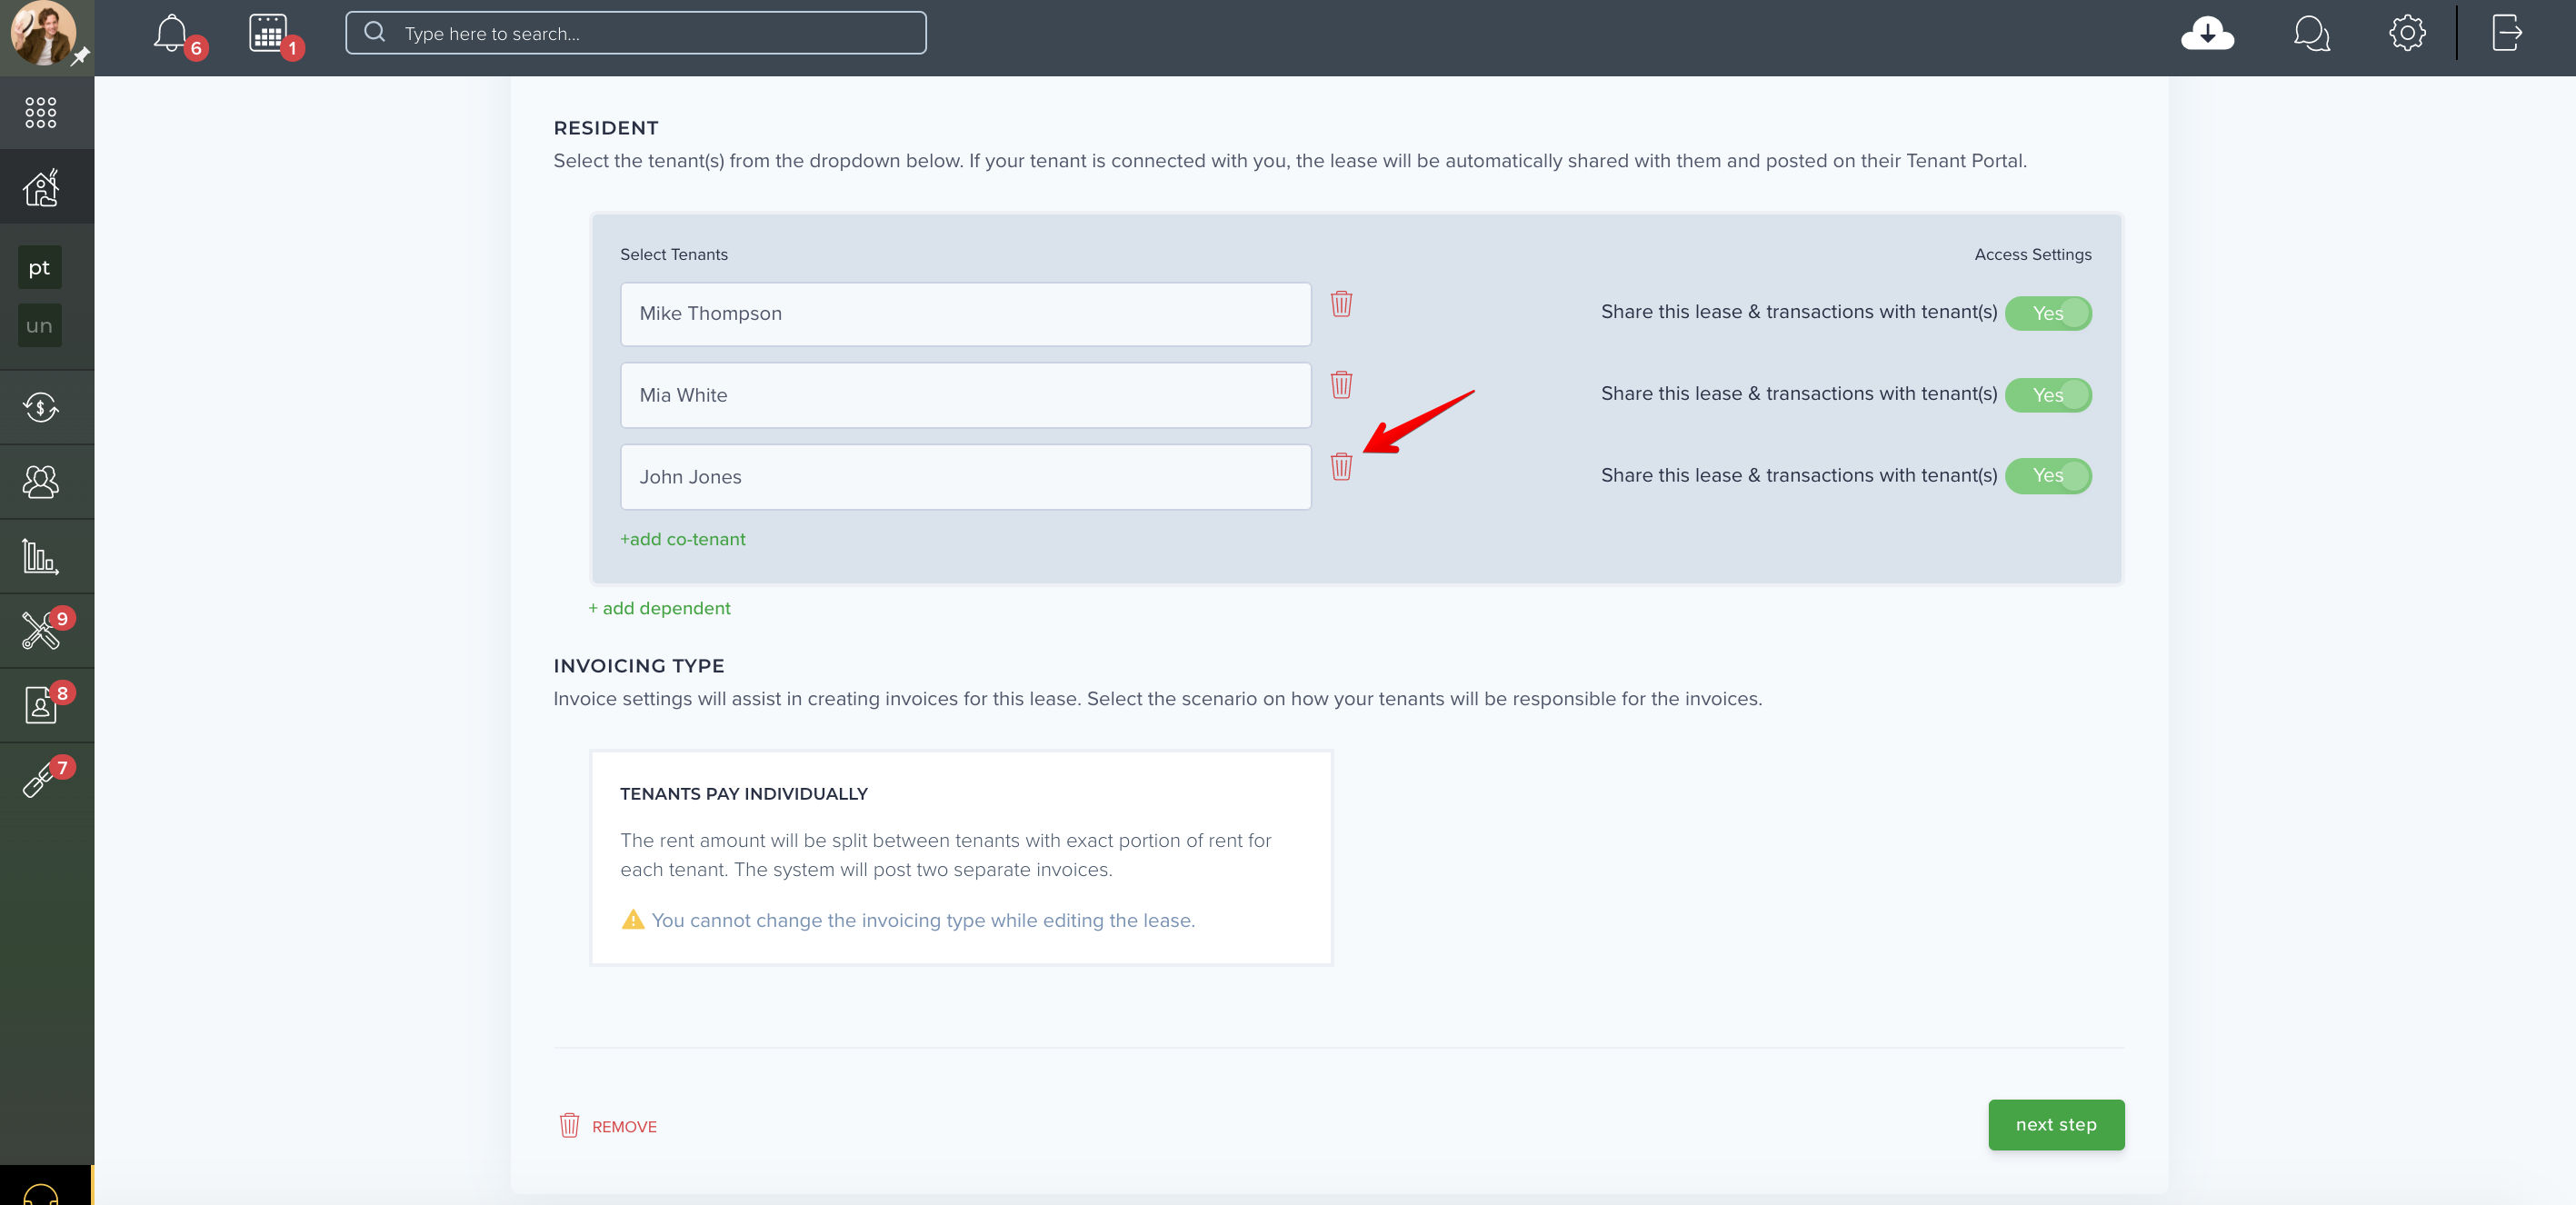Open the John Jones tenant dropdown
2576x1205 pixels.
[965, 477]
